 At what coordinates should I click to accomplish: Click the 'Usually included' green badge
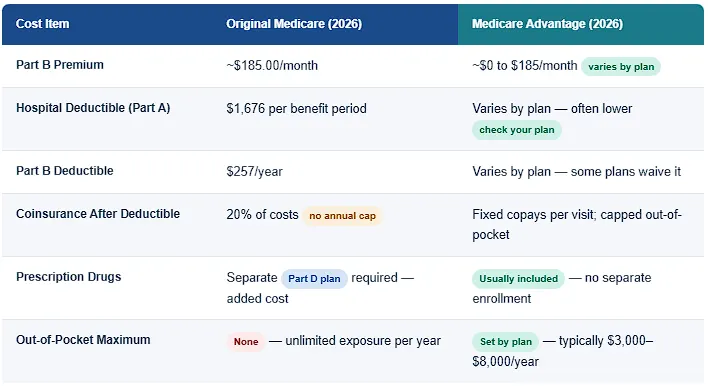coord(518,279)
